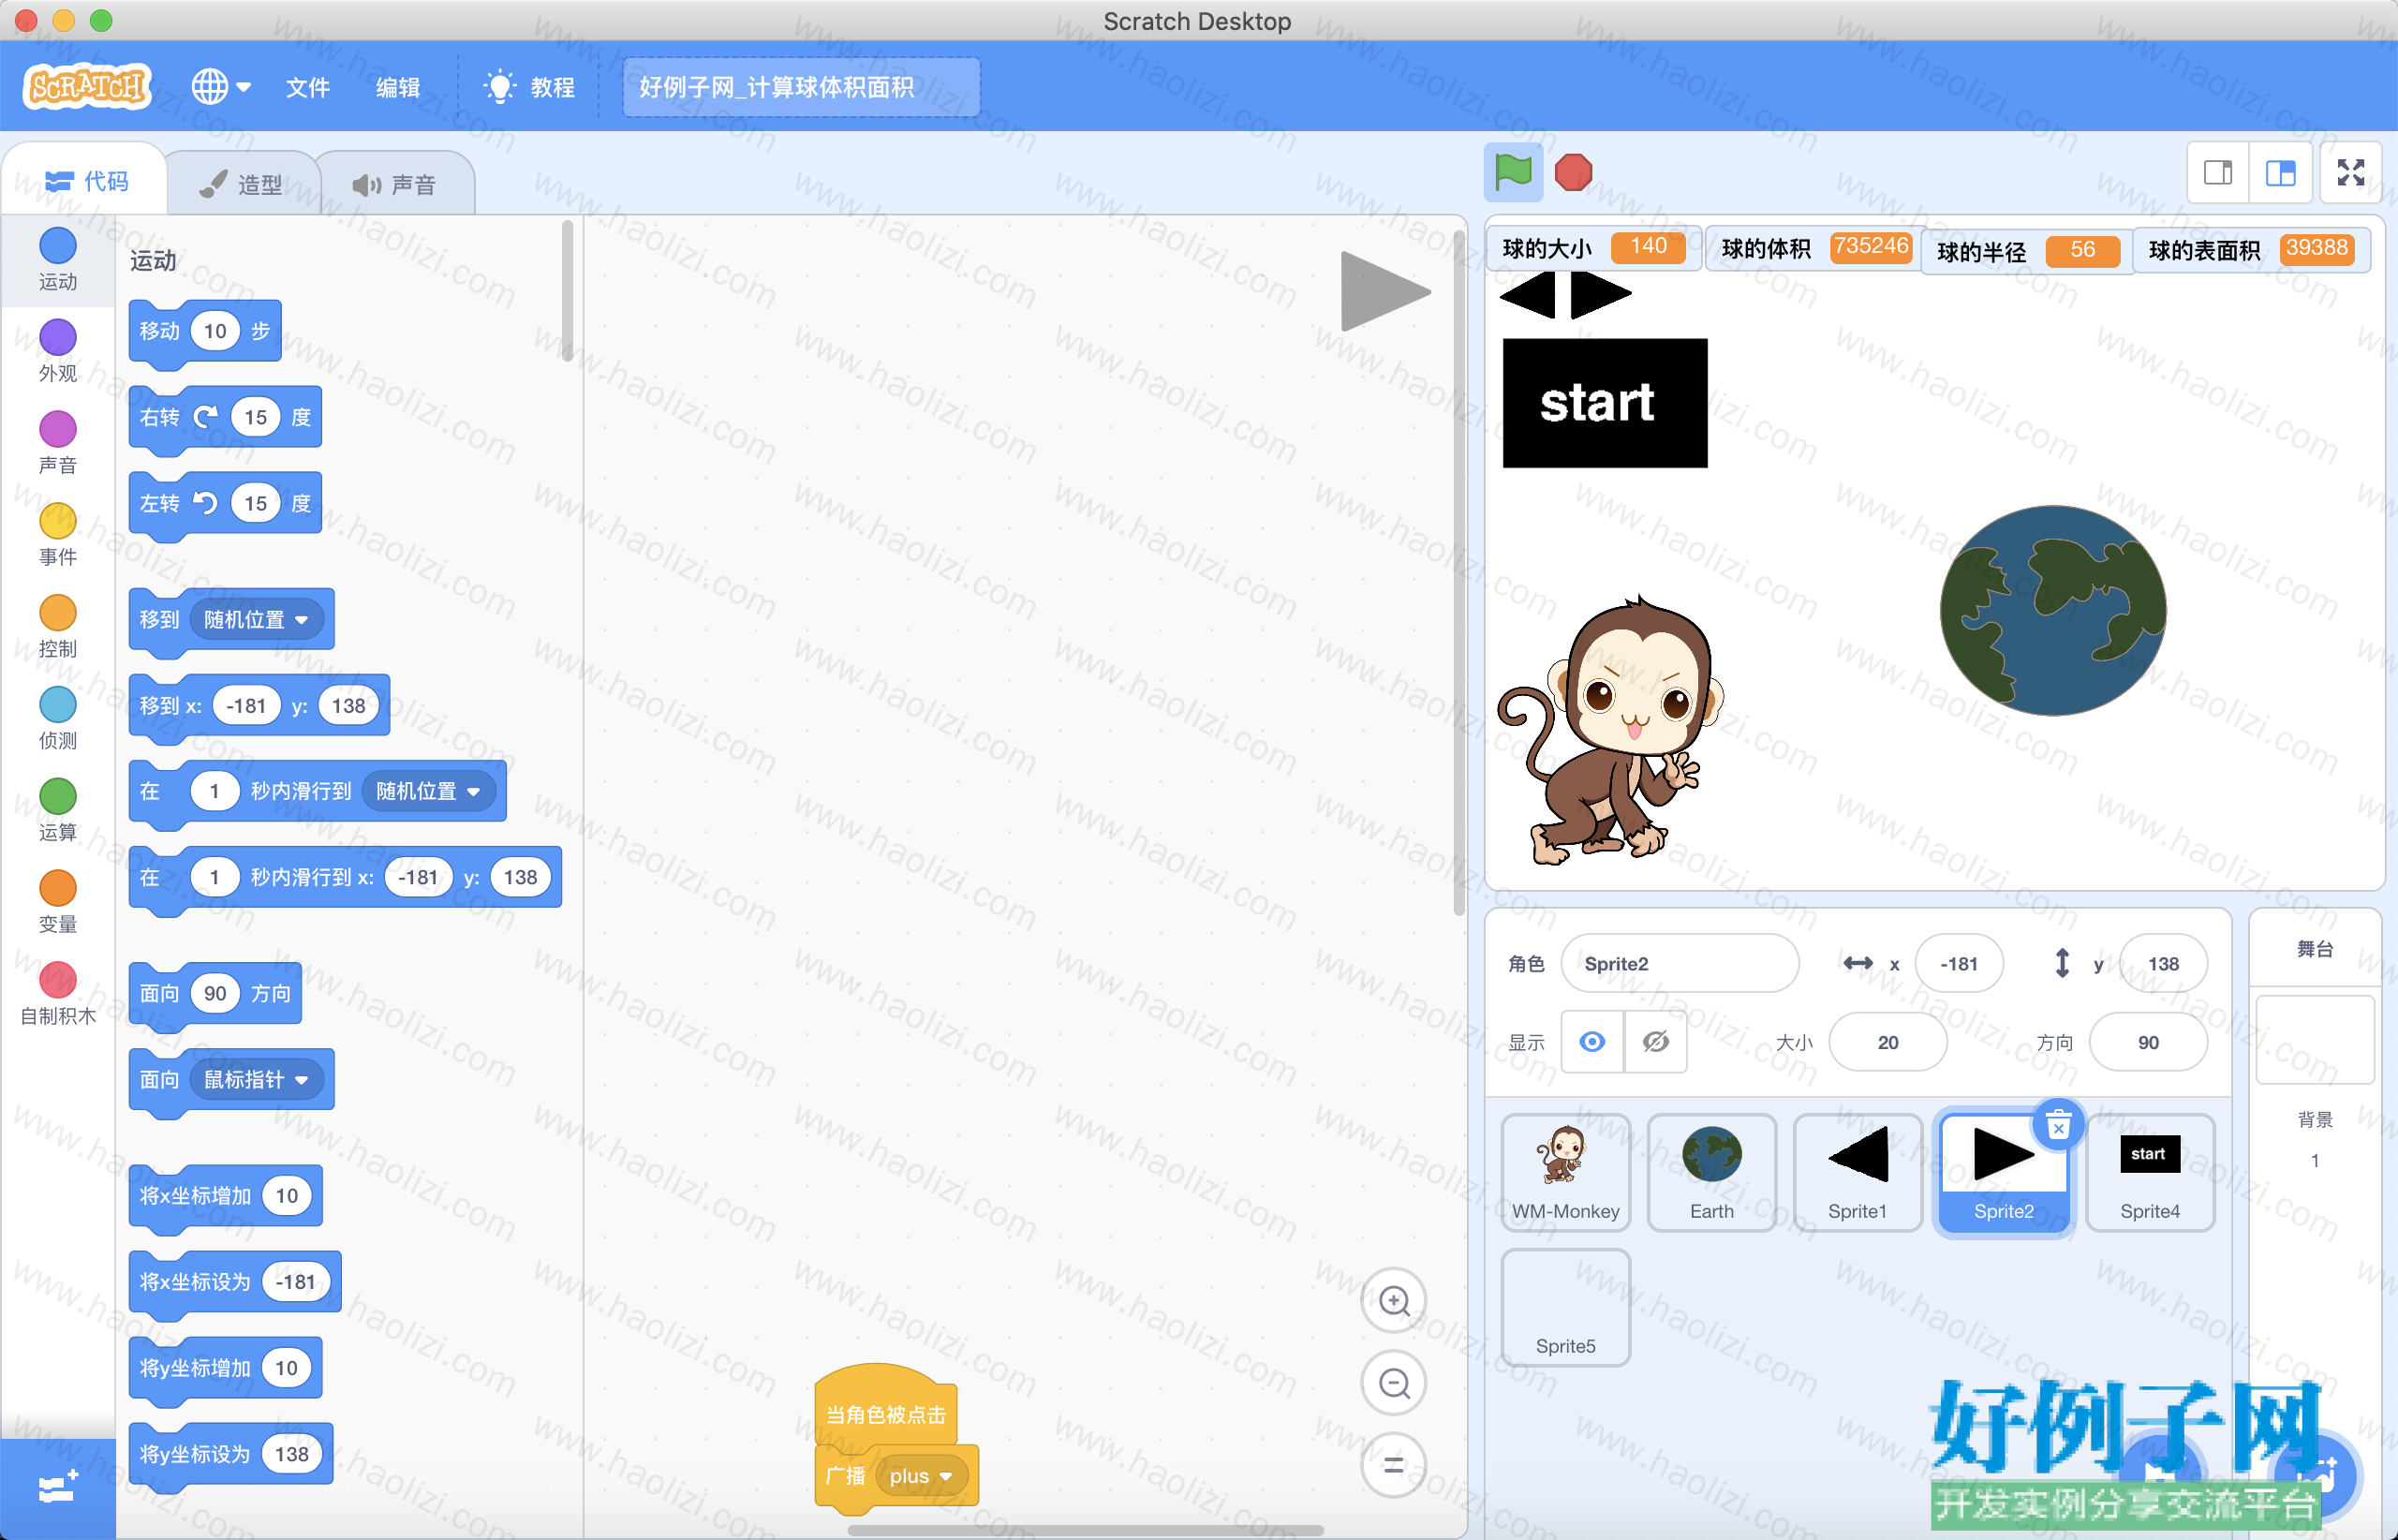Open the 编辑 menu
Image resolution: width=2398 pixels, height=1540 pixels.
397,87
